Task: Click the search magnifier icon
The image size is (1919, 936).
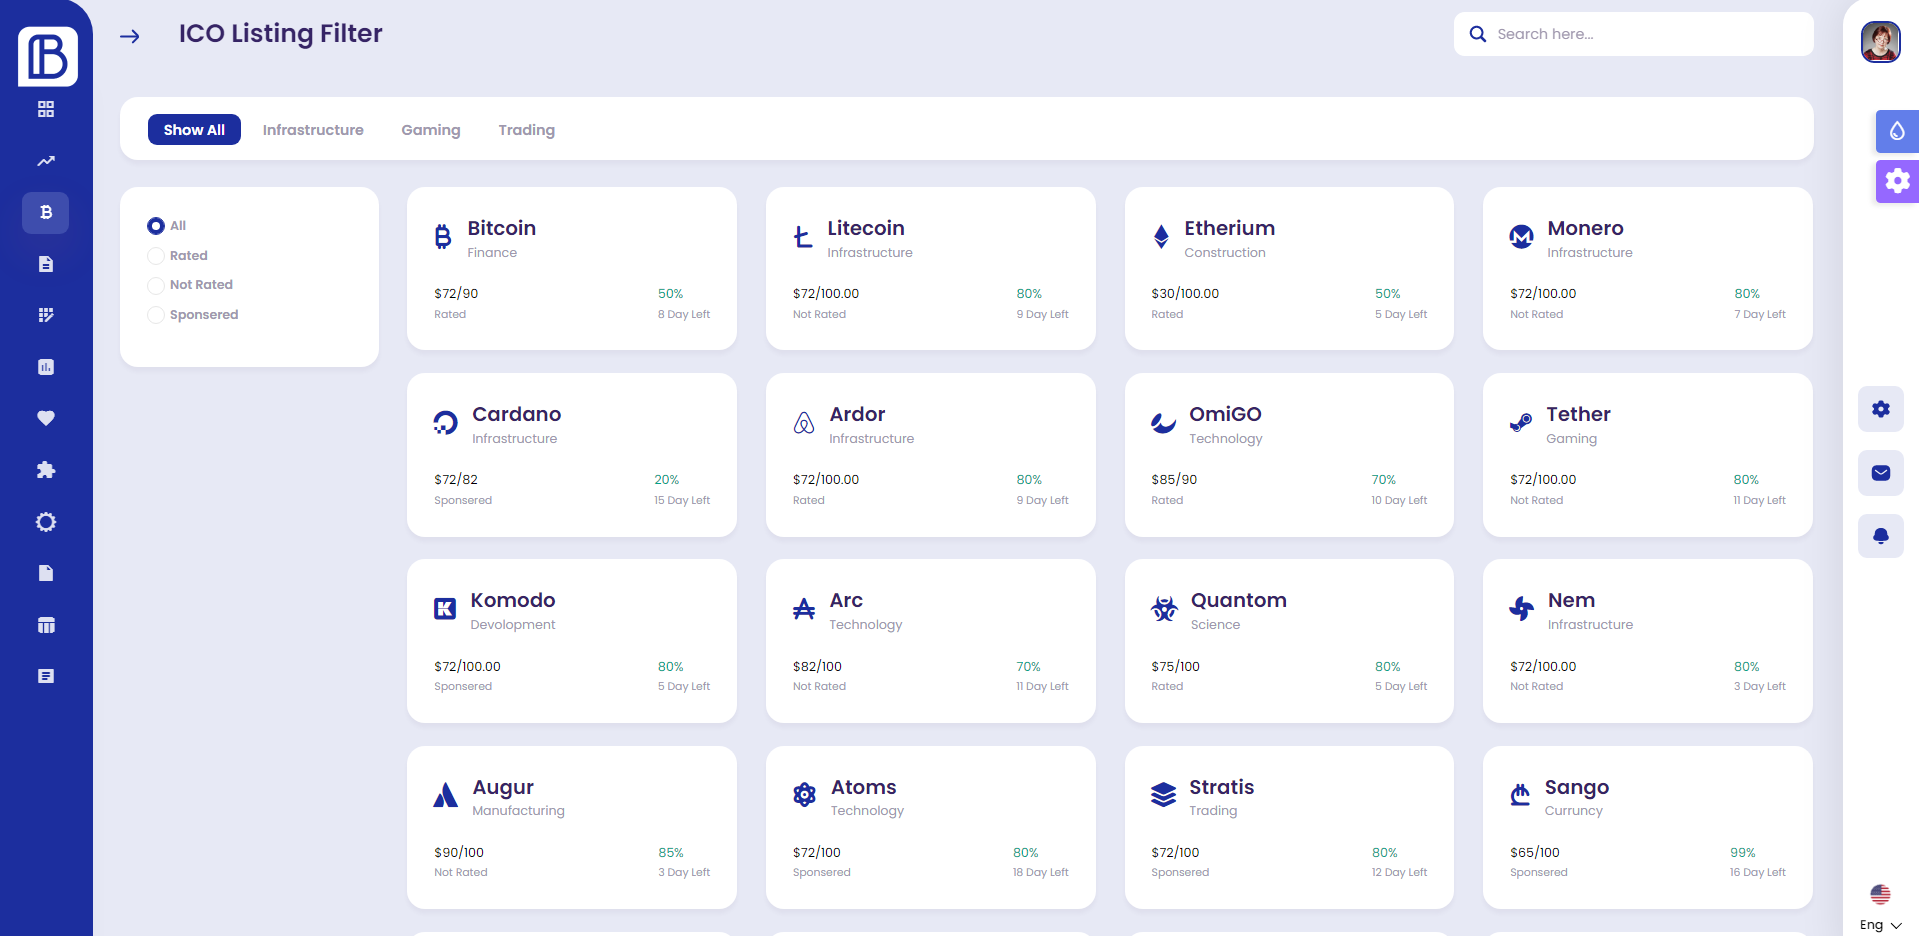Action: point(1477,34)
